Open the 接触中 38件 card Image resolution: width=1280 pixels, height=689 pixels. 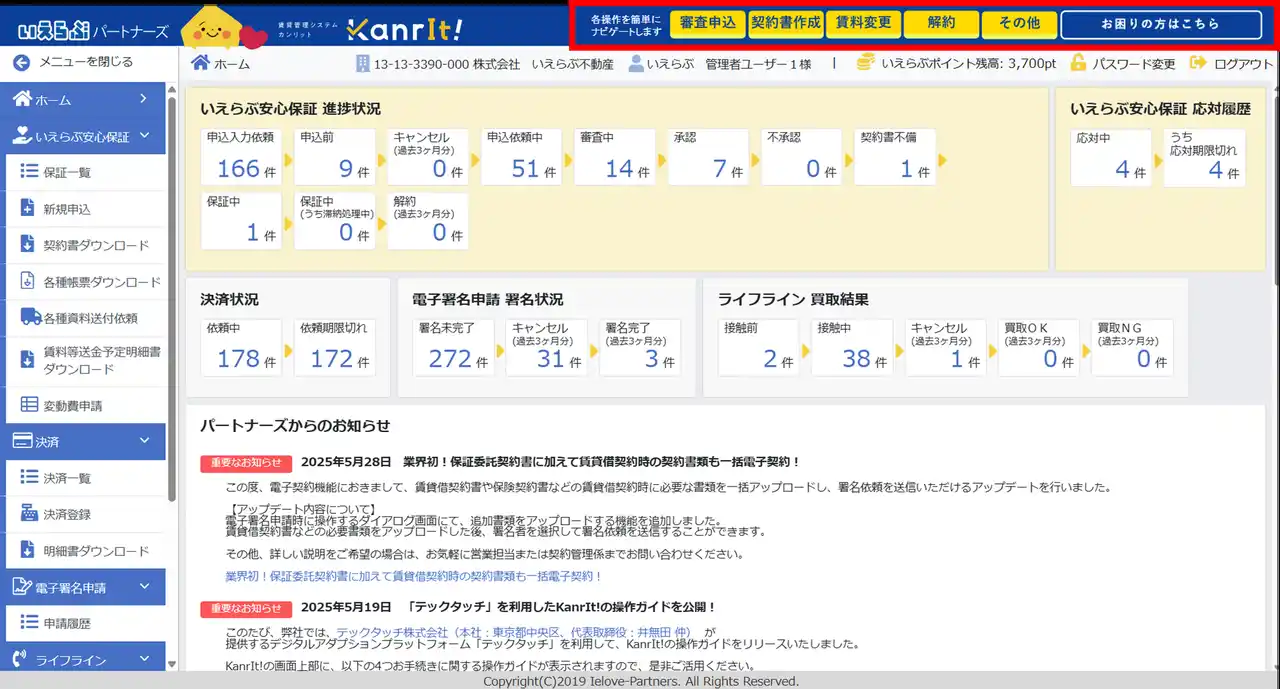tap(851, 347)
